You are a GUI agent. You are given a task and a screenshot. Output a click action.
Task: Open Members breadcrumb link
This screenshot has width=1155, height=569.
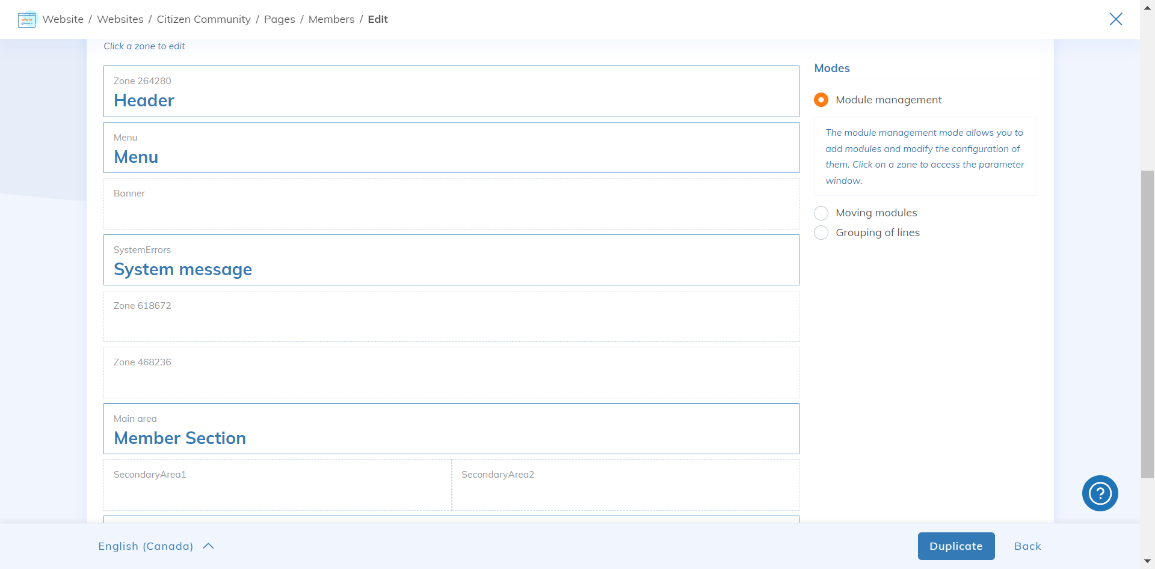(331, 20)
